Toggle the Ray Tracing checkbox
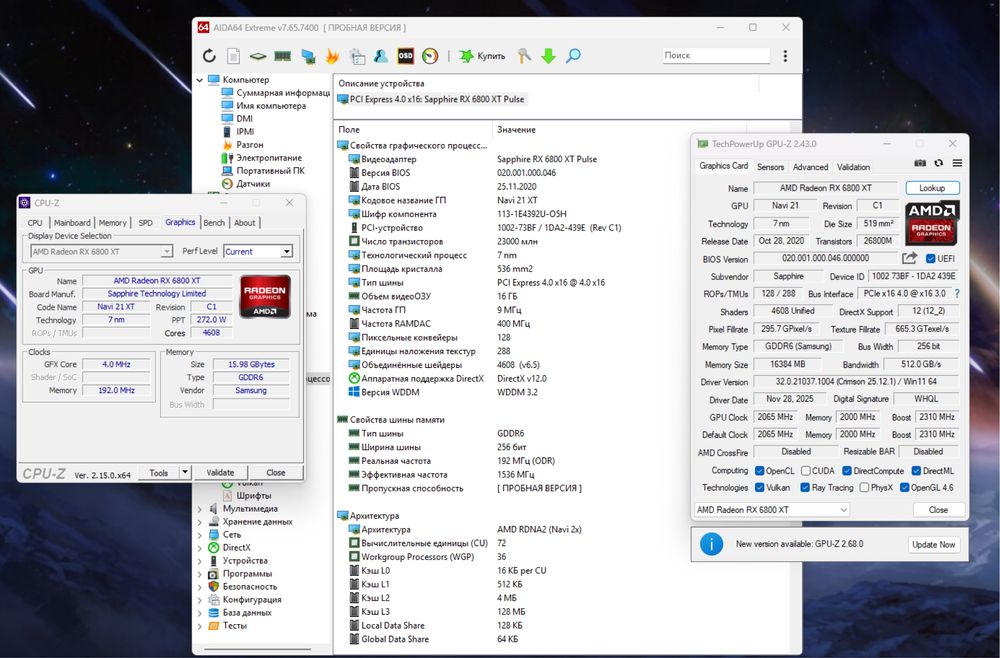 [806, 488]
